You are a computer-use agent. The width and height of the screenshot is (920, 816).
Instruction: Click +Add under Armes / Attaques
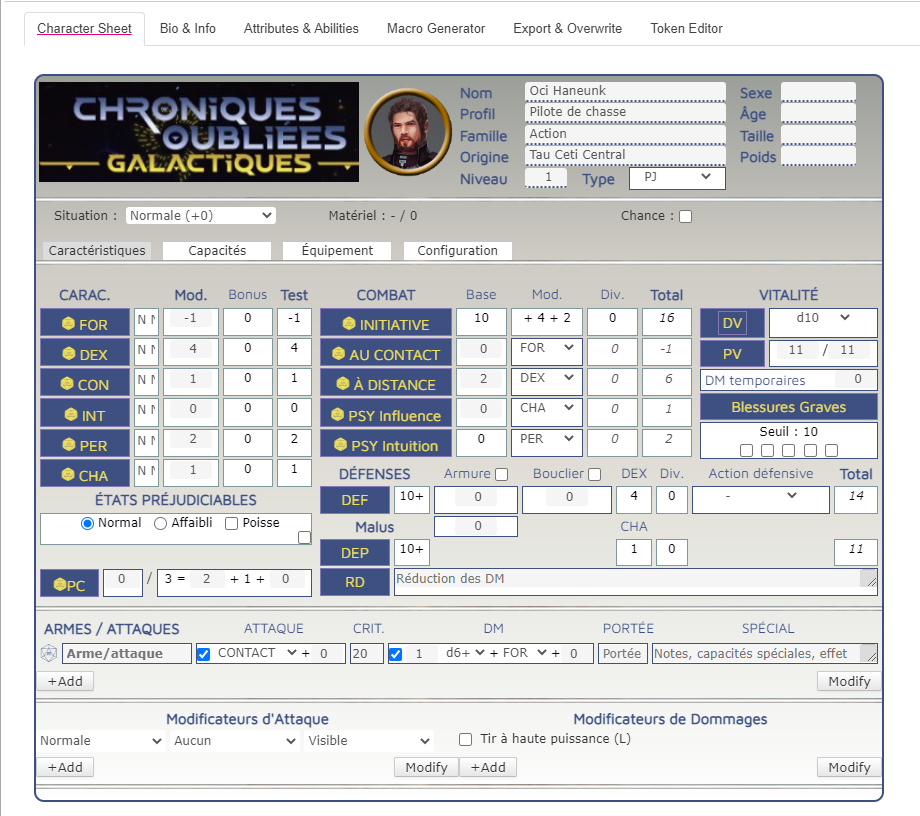[65, 681]
